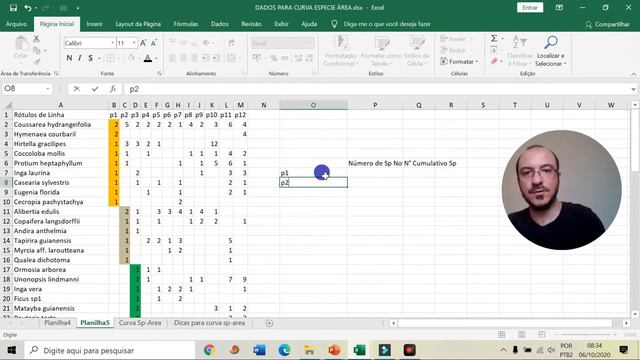This screenshot has width=640, height=360.
Task: Open Word from the taskbar
Action: point(259,350)
